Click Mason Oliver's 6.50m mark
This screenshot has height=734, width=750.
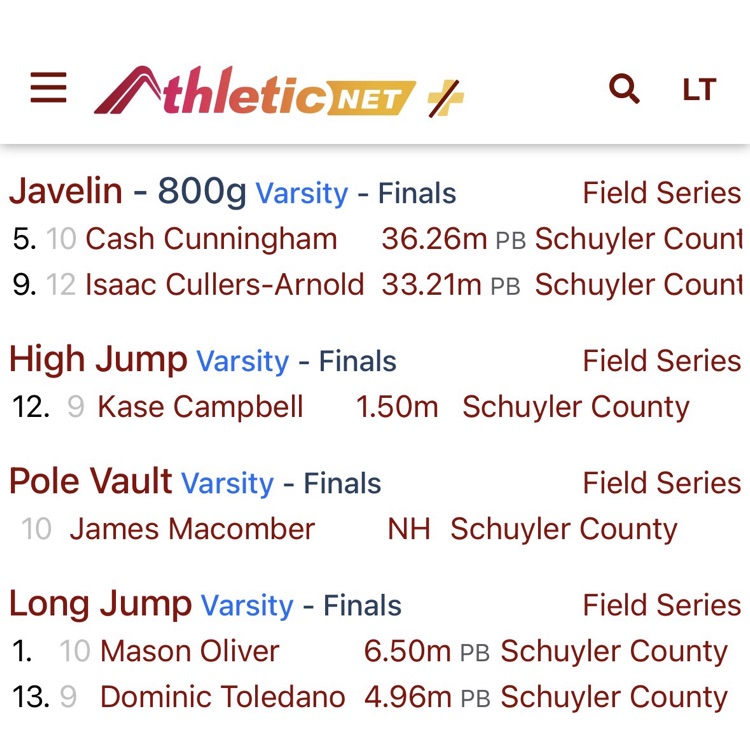[407, 651]
